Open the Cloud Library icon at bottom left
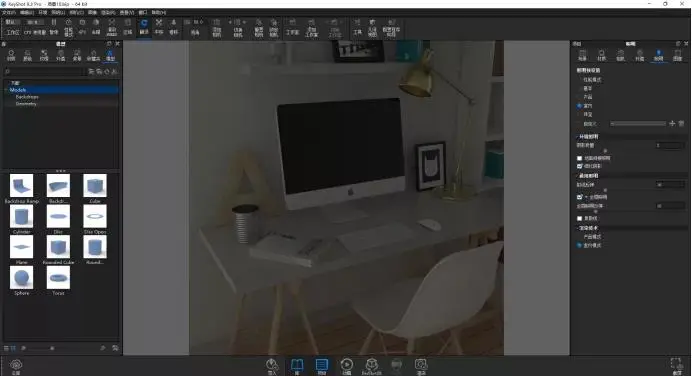Viewport: 692px width, 376px height. tap(16, 366)
